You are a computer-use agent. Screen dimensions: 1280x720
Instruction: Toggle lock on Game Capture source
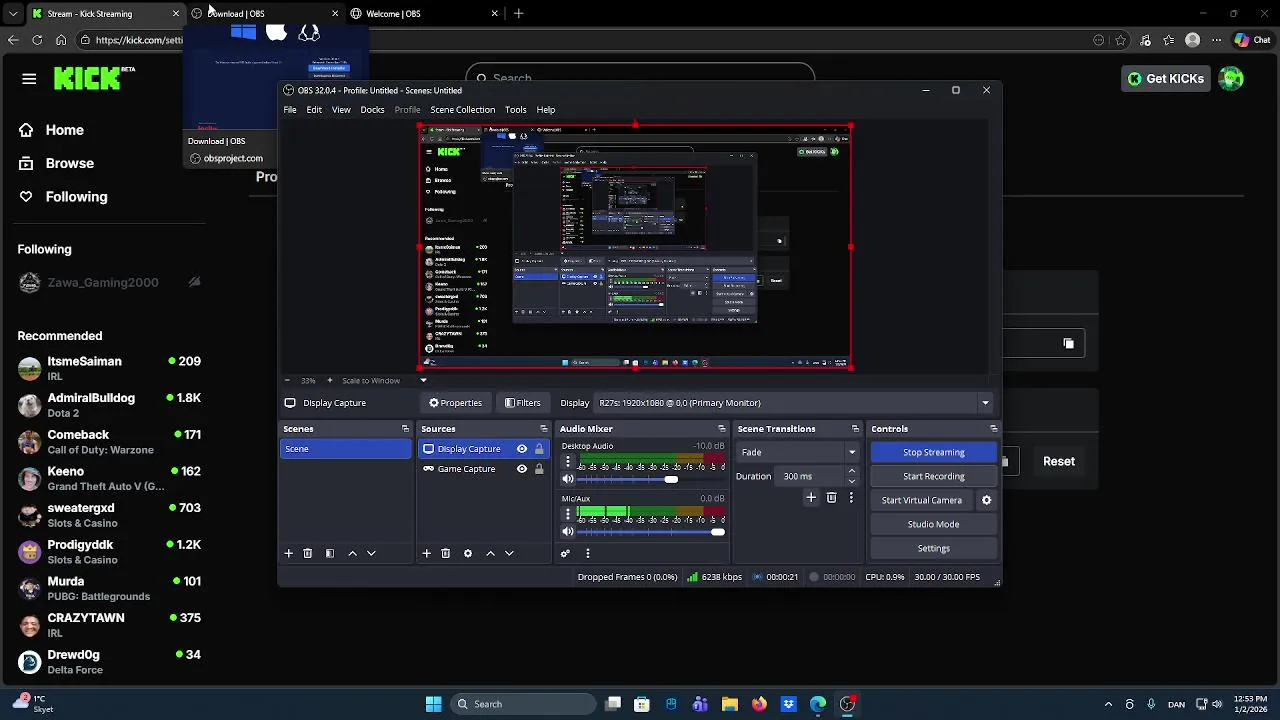click(x=539, y=469)
